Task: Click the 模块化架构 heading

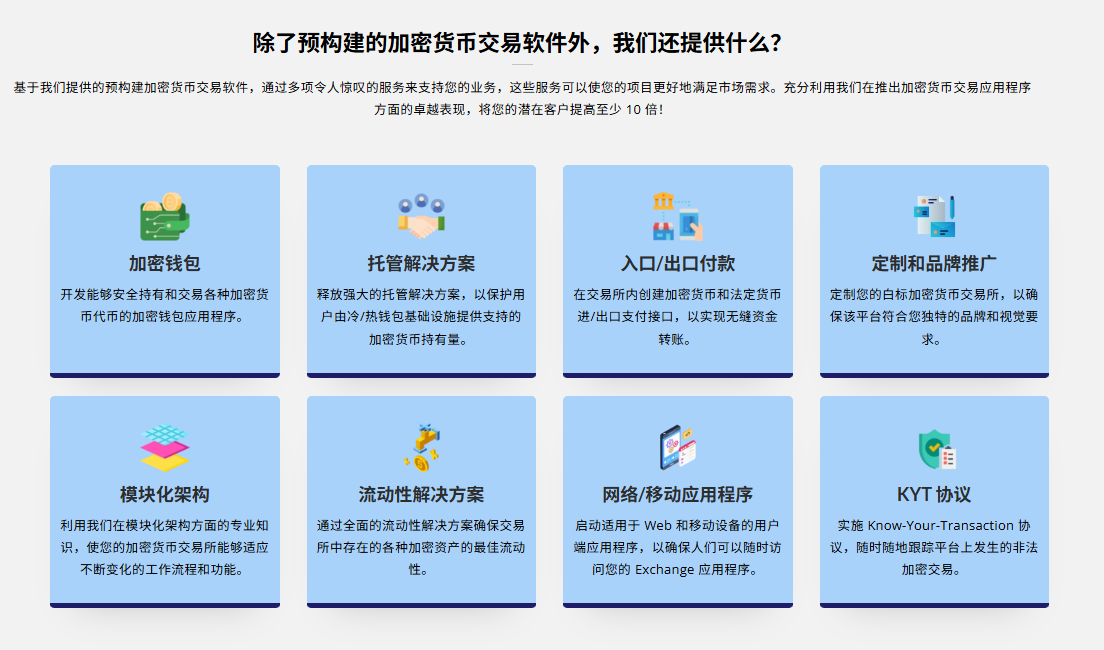Action: (x=165, y=495)
